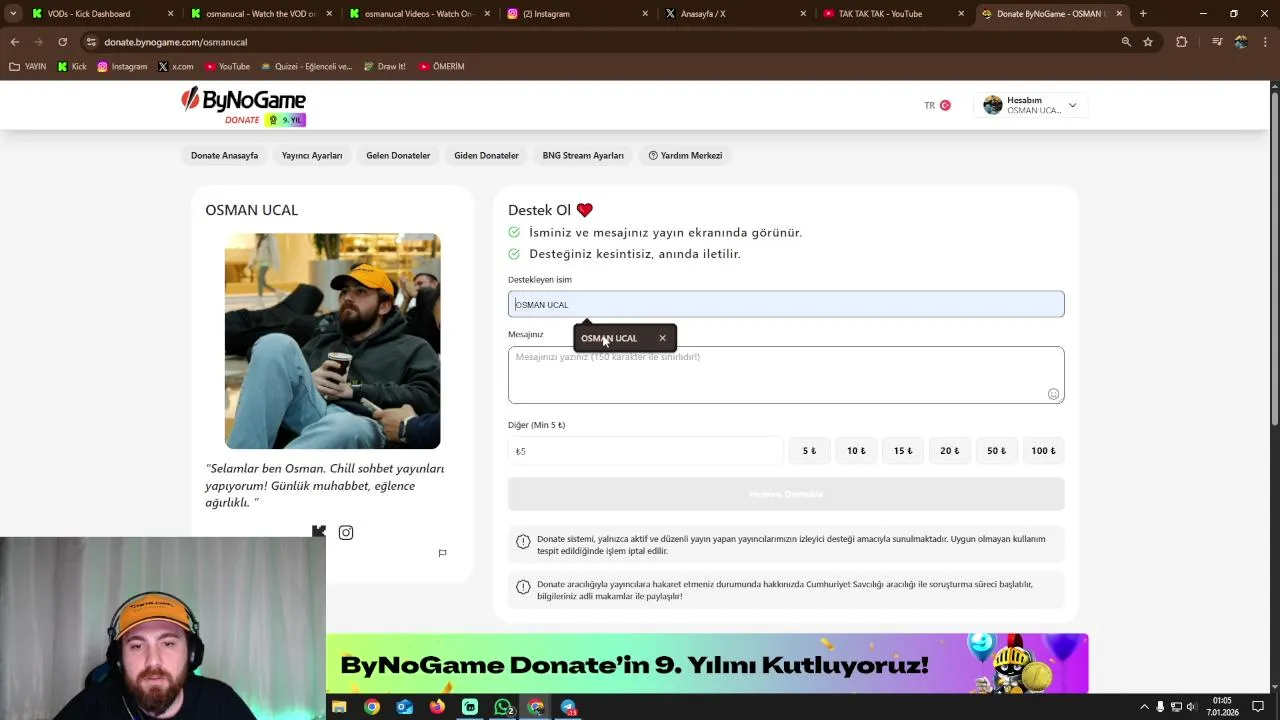The height and width of the screenshot is (720, 1280).
Task: Open Yayıncı Ayarları menu item
Action: [312, 155]
